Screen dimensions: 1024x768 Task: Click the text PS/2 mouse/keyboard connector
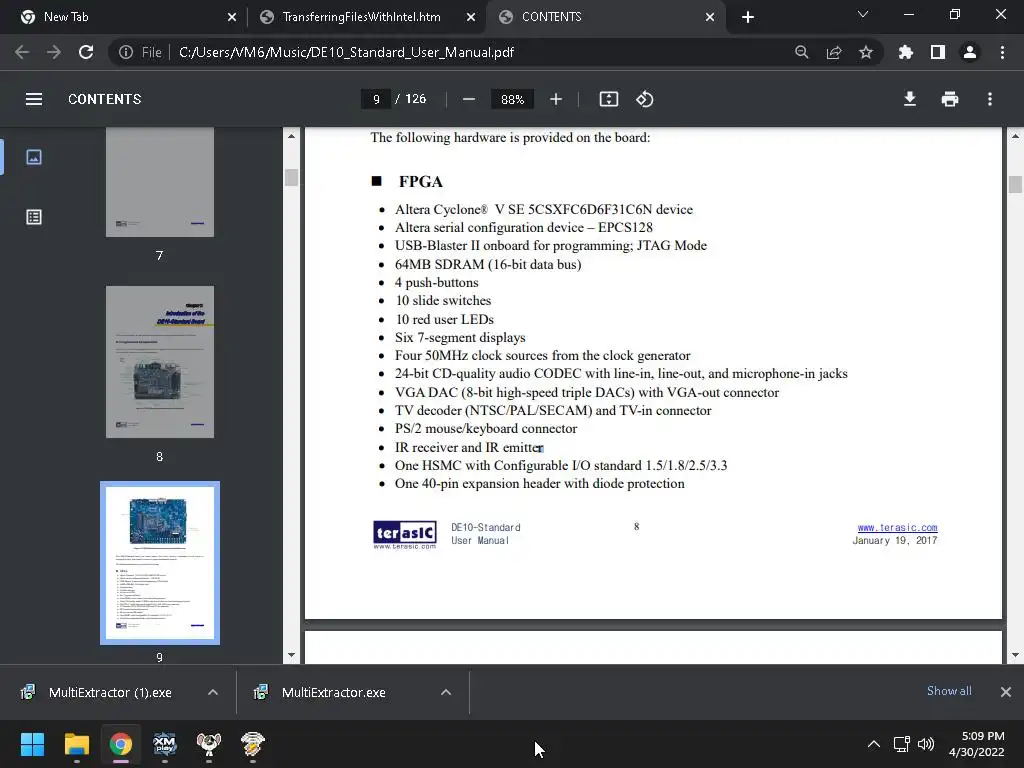(486, 428)
